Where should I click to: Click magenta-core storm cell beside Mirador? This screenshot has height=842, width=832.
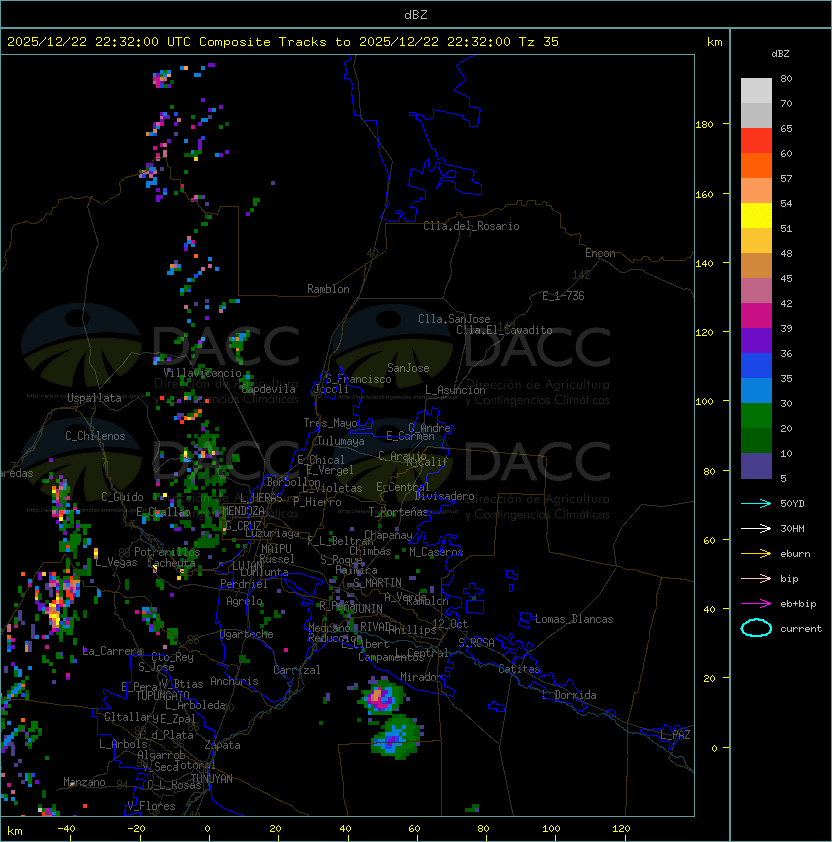tap(382, 698)
